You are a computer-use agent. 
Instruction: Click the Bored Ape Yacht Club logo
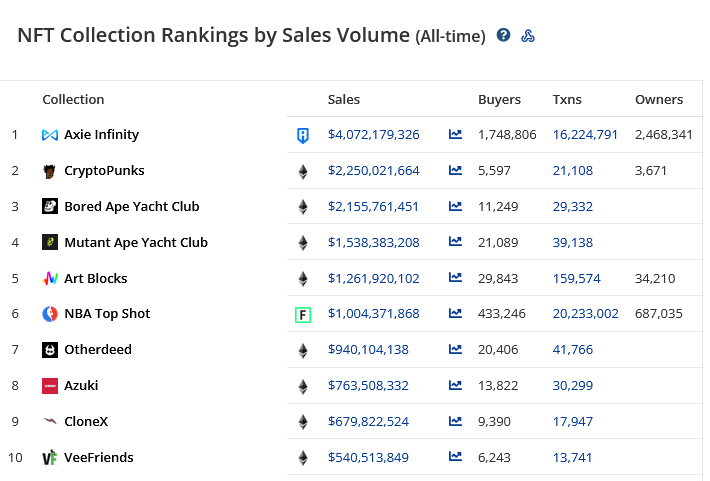tap(50, 206)
